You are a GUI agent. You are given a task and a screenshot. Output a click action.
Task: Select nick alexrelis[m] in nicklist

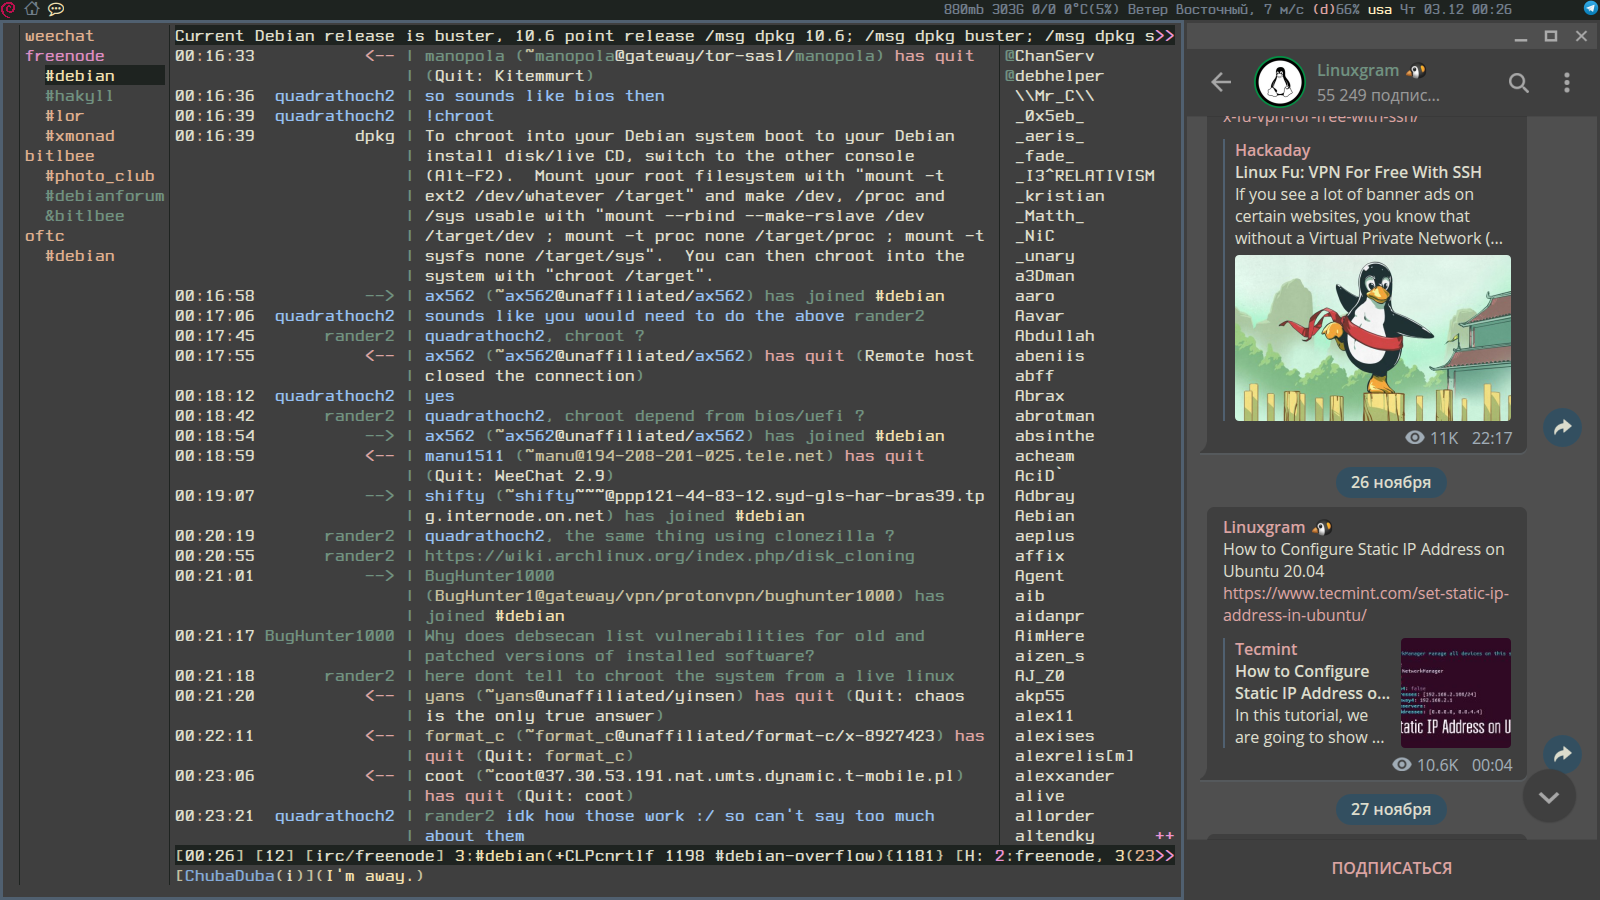[x=1074, y=756]
